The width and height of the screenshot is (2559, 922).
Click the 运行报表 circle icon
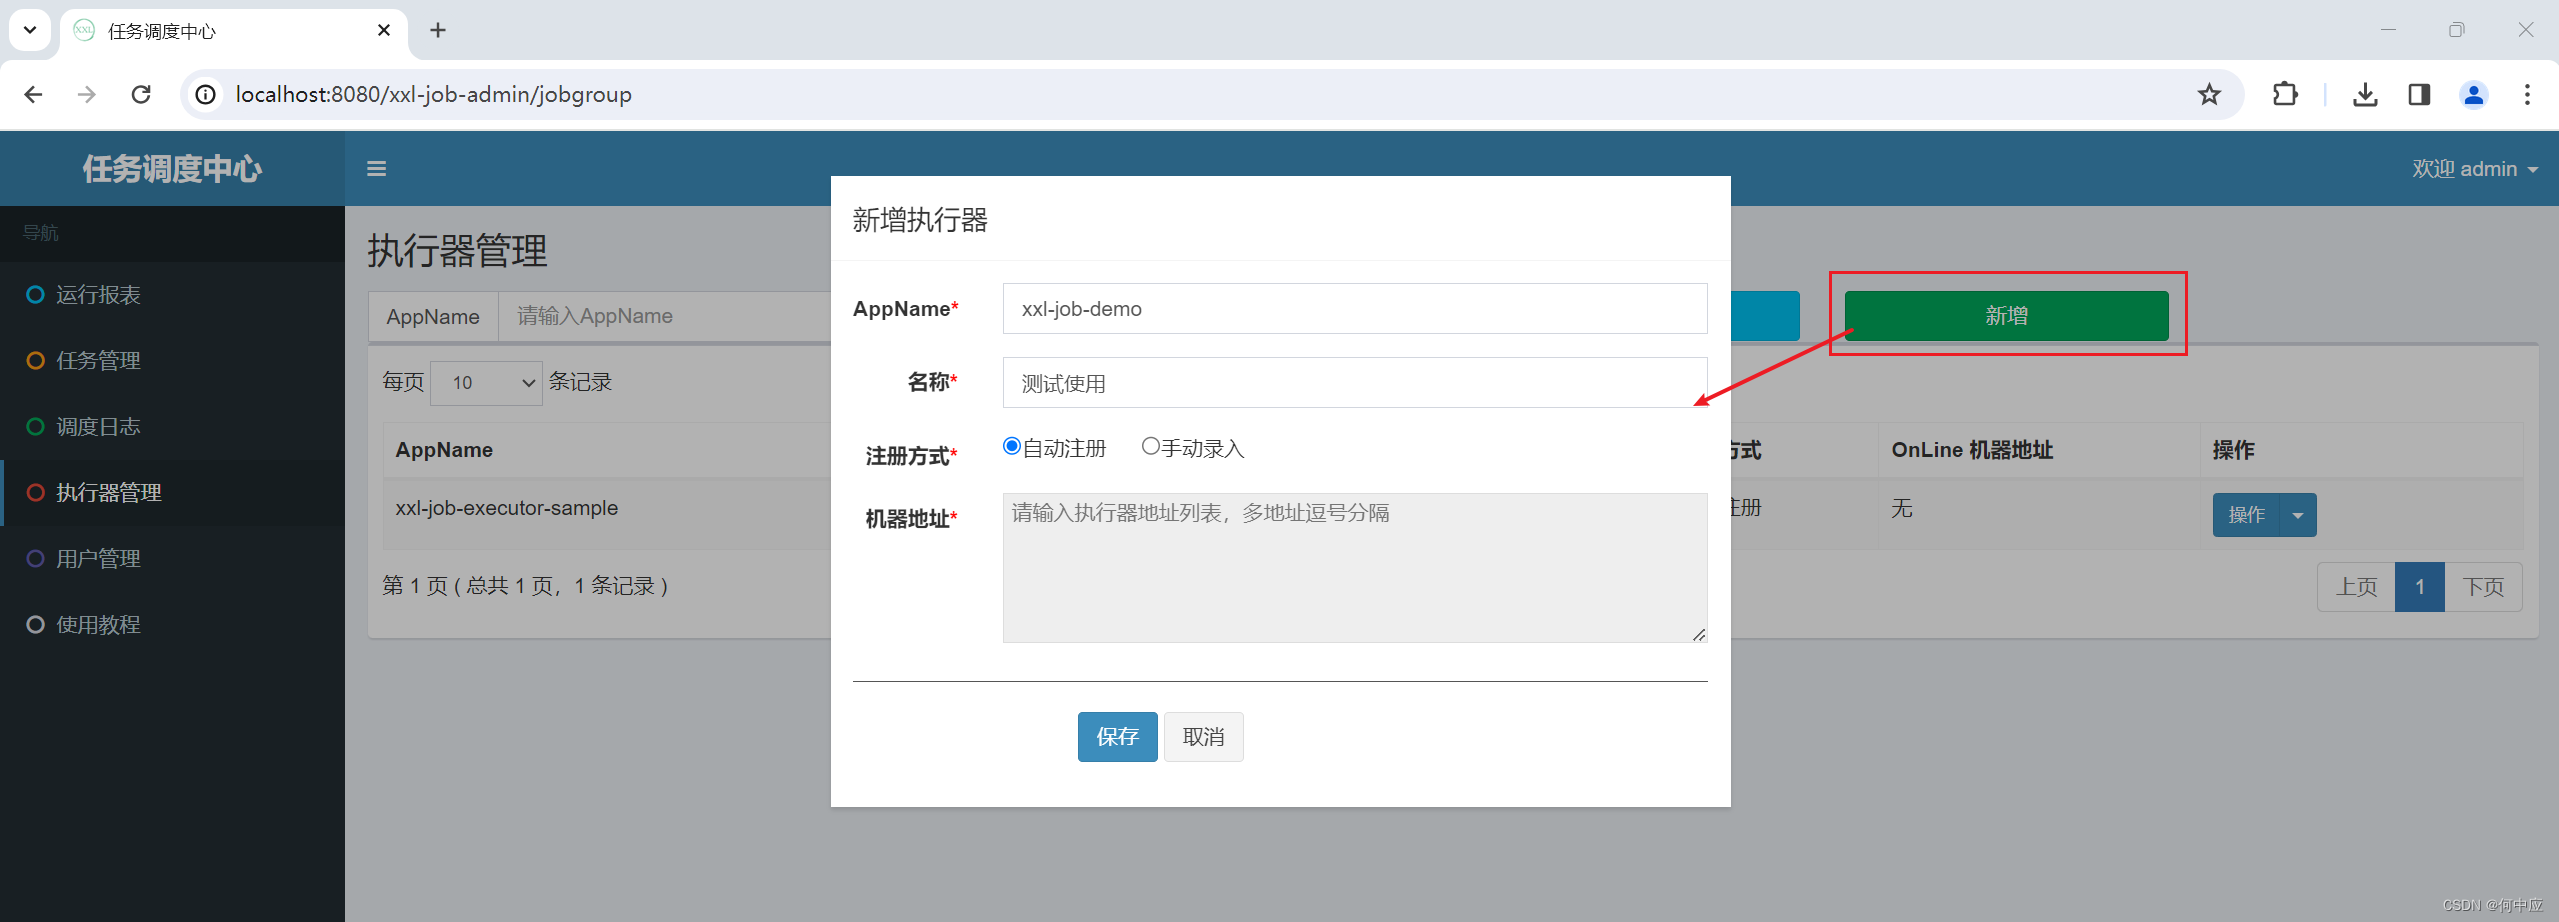click(x=35, y=294)
